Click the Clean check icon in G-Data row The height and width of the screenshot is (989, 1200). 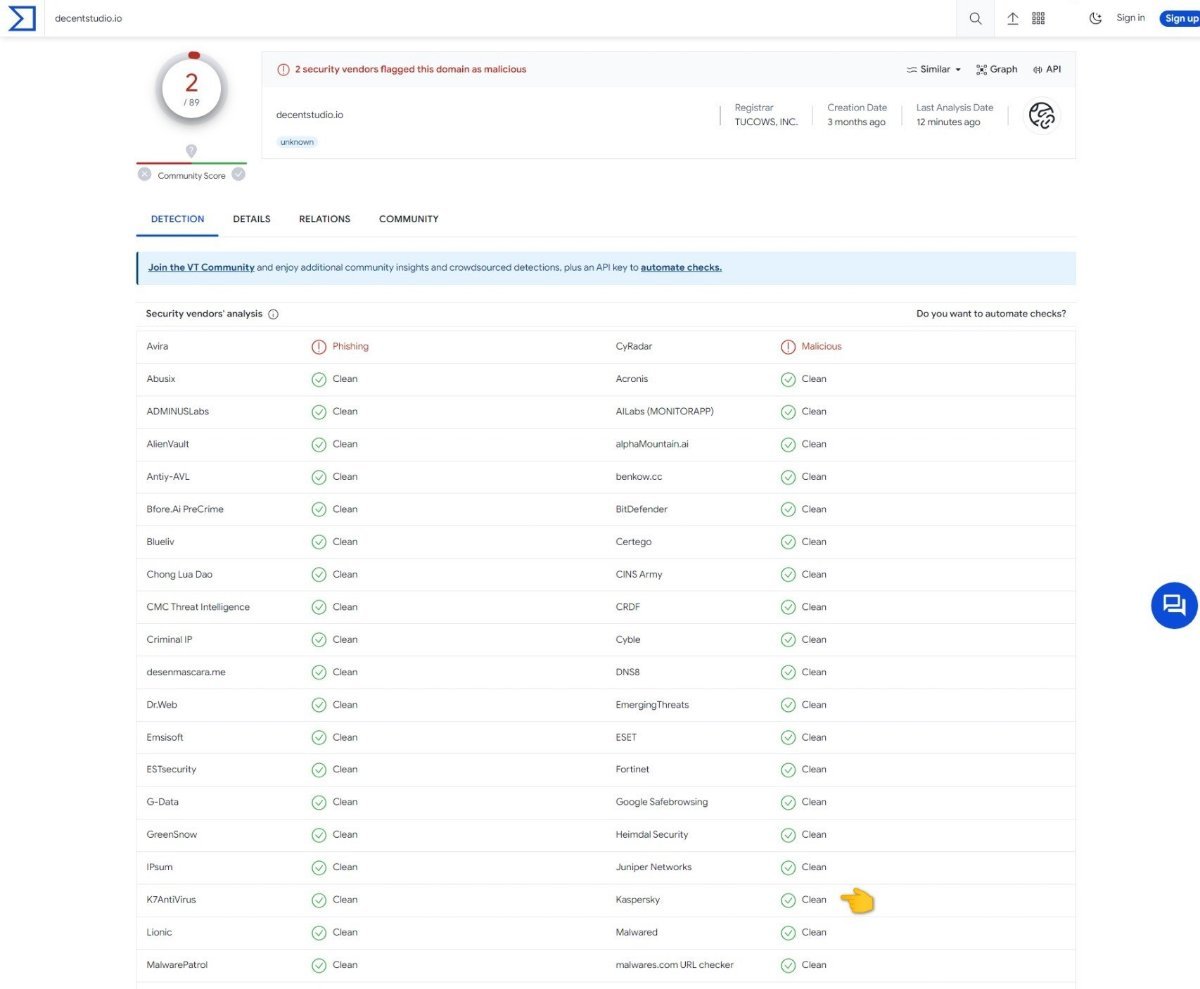point(319,802)
